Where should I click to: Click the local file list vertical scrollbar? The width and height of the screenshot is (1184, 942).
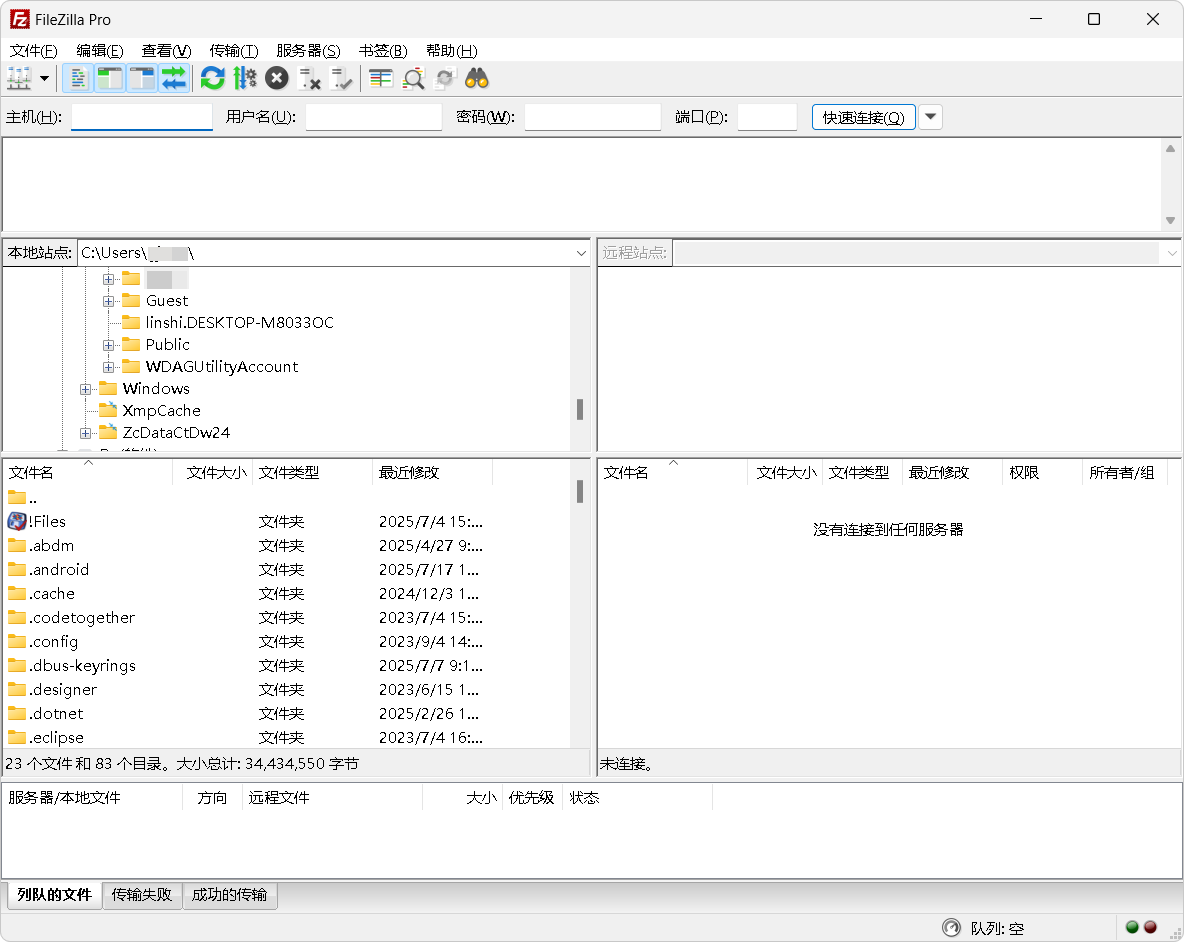pos(580,620)
